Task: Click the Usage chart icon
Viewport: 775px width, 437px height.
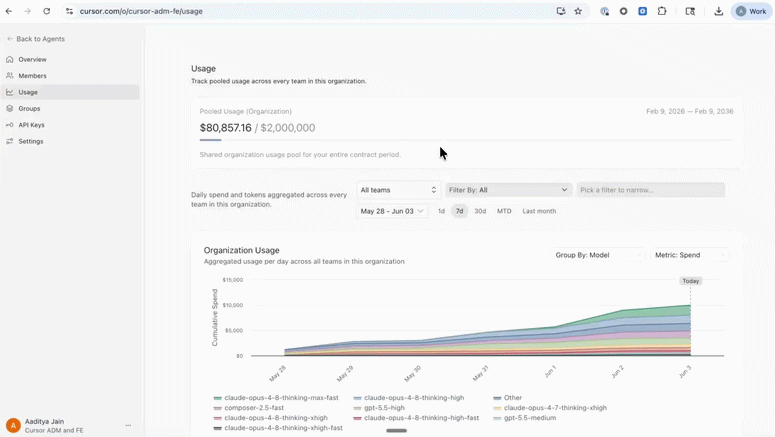Action: coord(9,92)
